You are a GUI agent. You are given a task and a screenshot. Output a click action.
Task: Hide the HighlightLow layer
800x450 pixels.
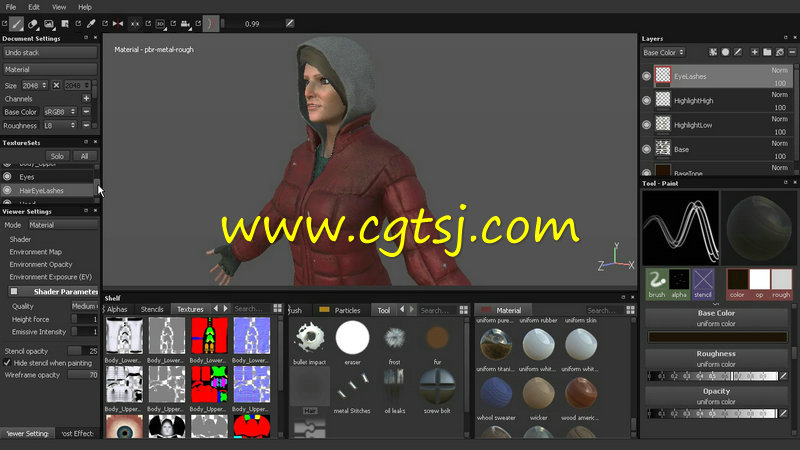tap(646, 125)
